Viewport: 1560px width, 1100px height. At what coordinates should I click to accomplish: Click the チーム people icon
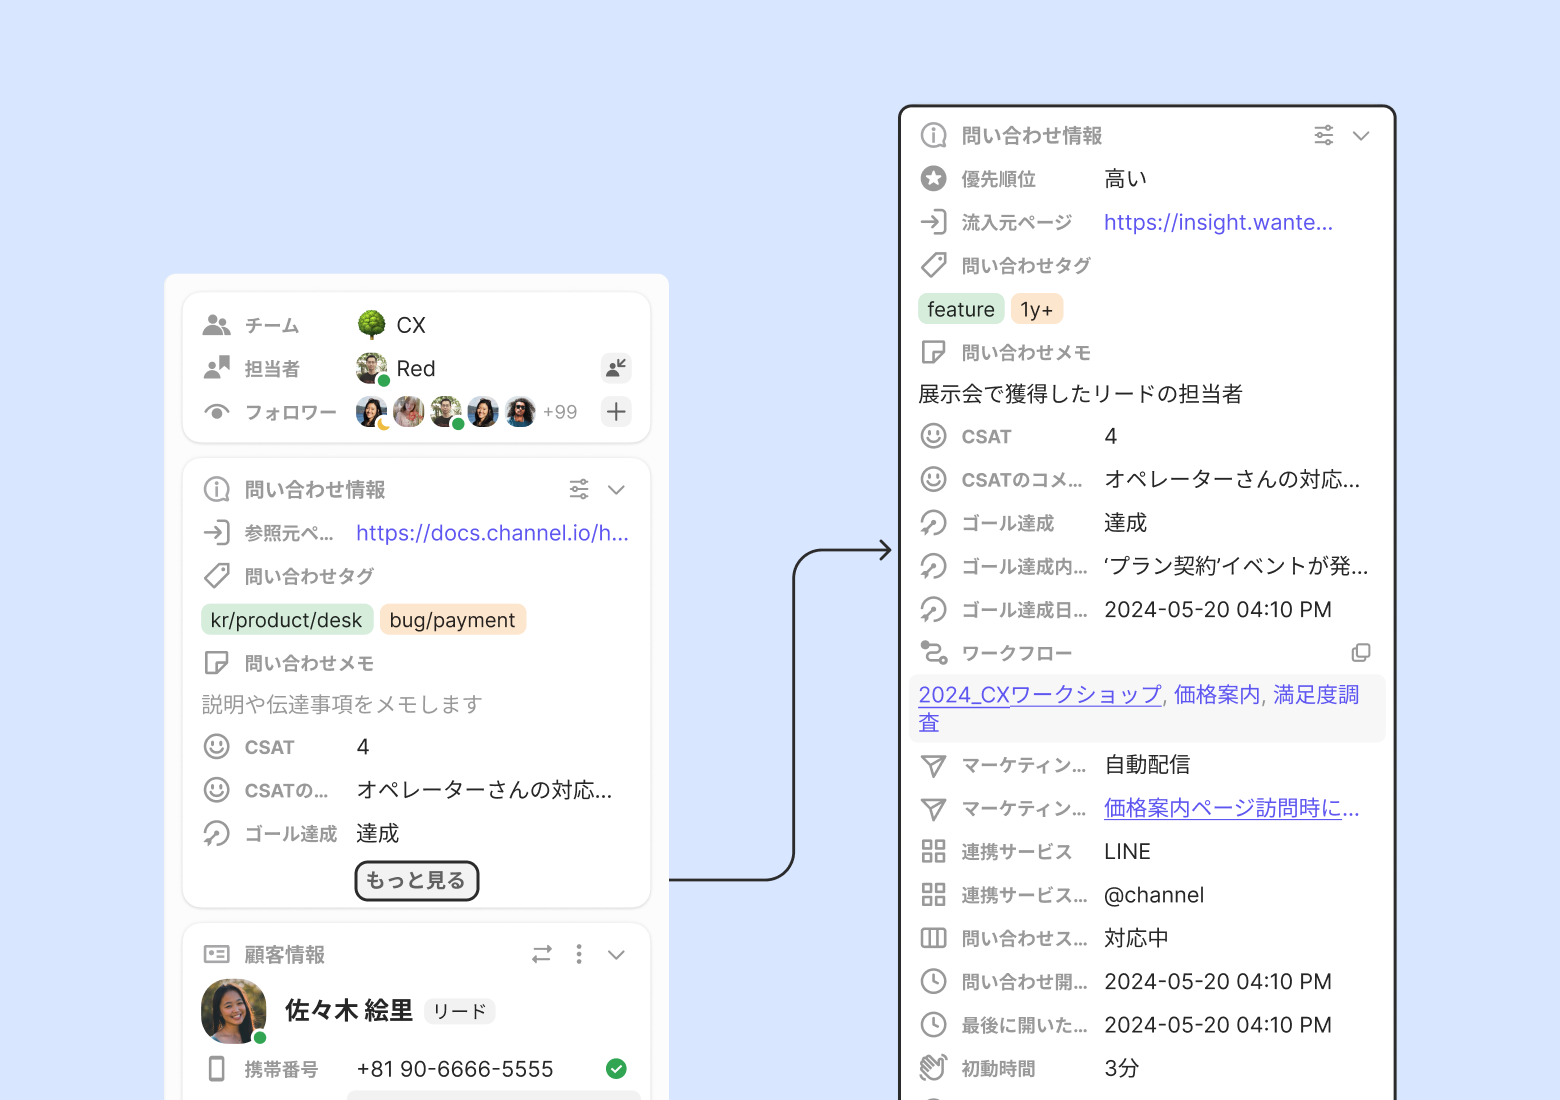(x=217, y=325)
